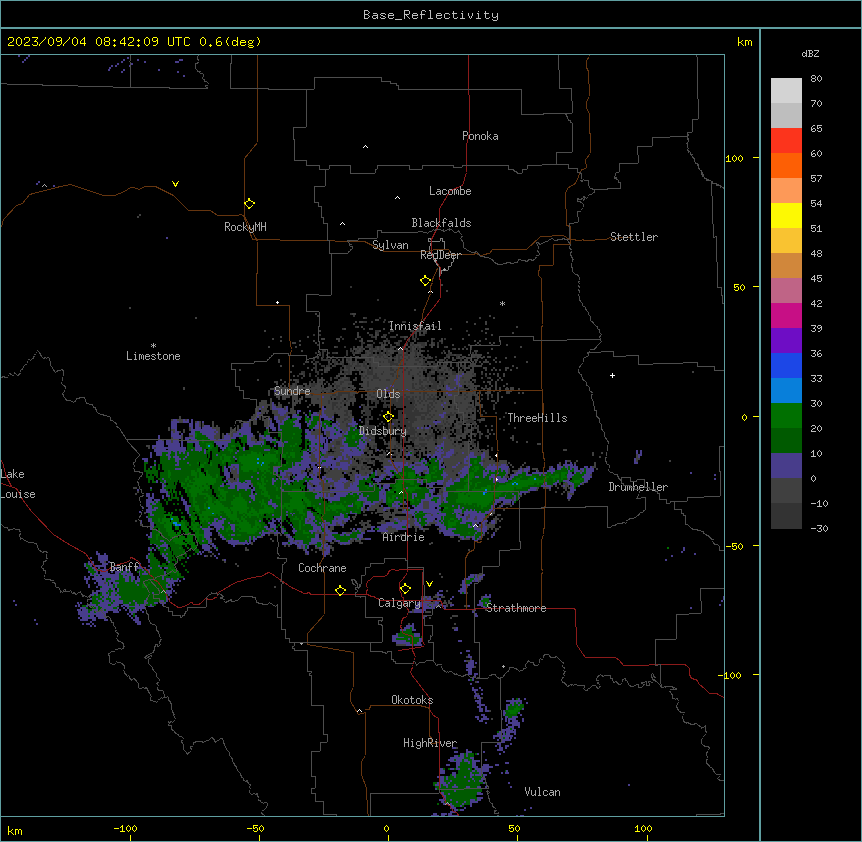The width and height of the screenshot is (862, 842).
Task: Select the Sylvan label
Action: [x=390, y=245]
